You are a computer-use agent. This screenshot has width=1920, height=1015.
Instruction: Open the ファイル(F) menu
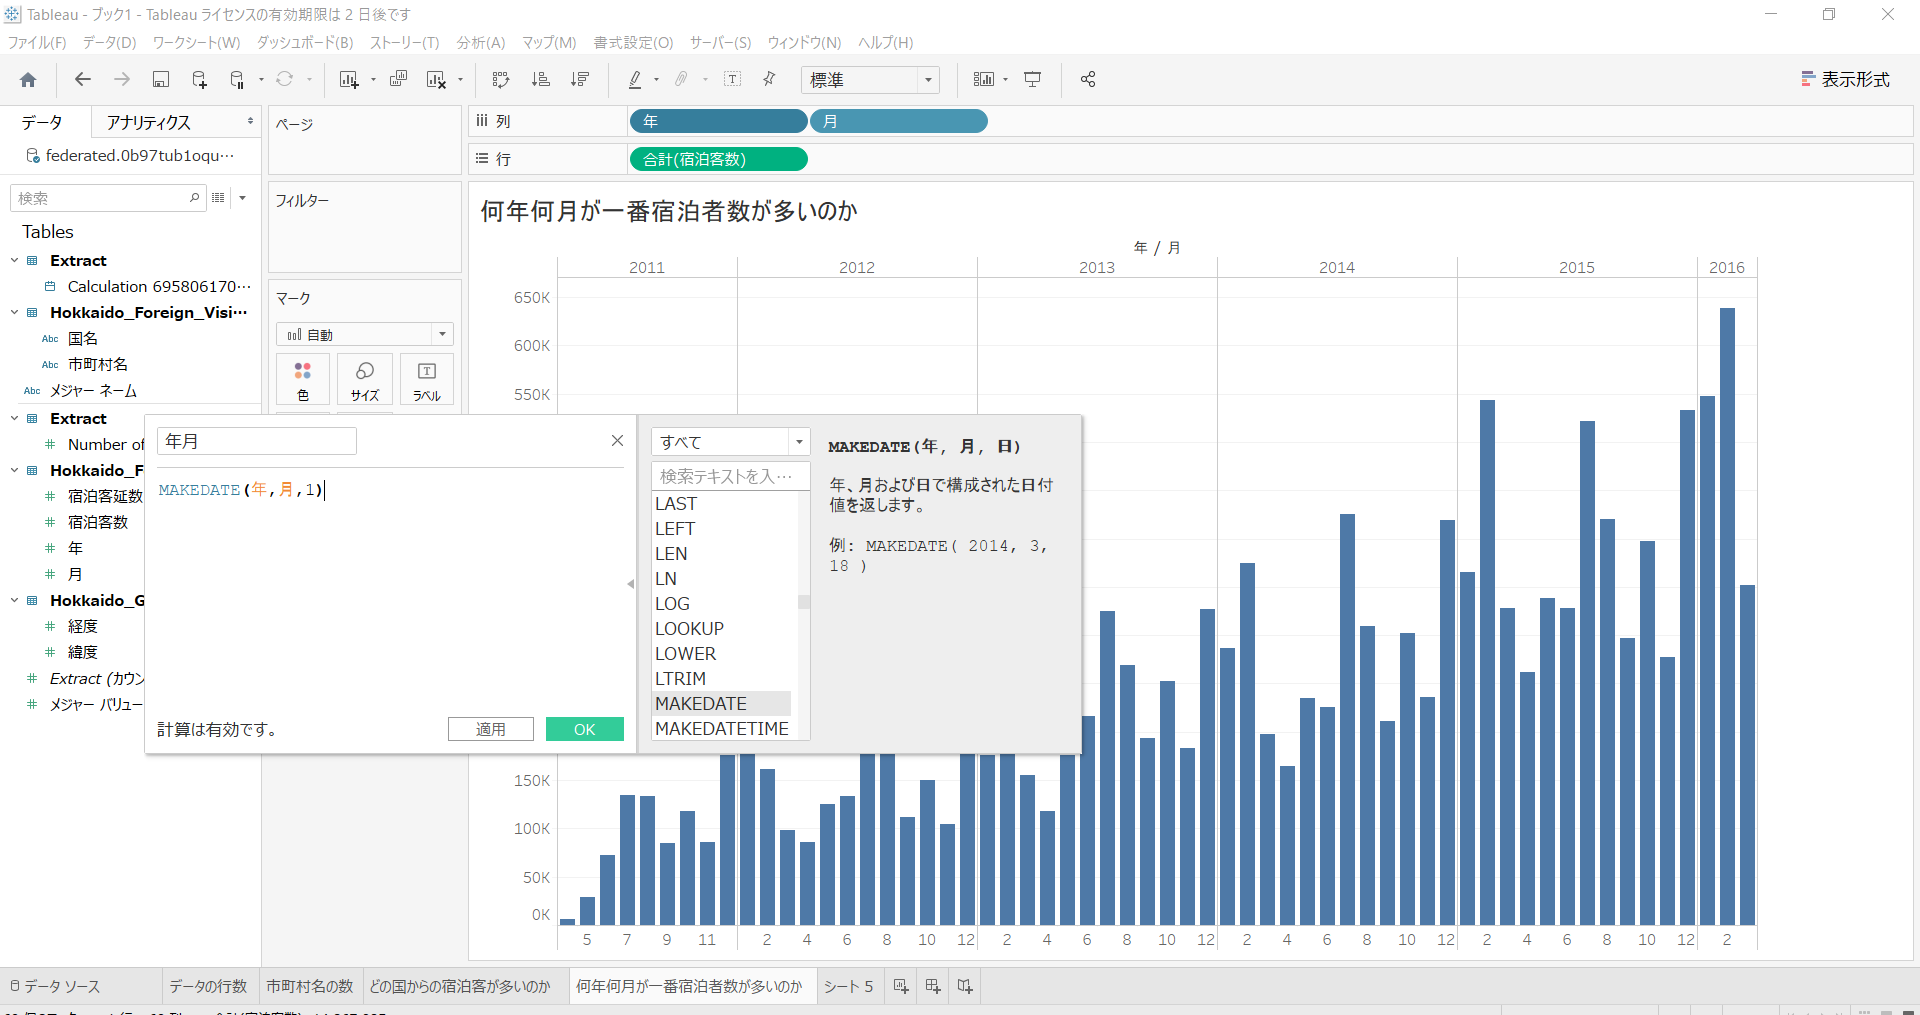[37, 43]
